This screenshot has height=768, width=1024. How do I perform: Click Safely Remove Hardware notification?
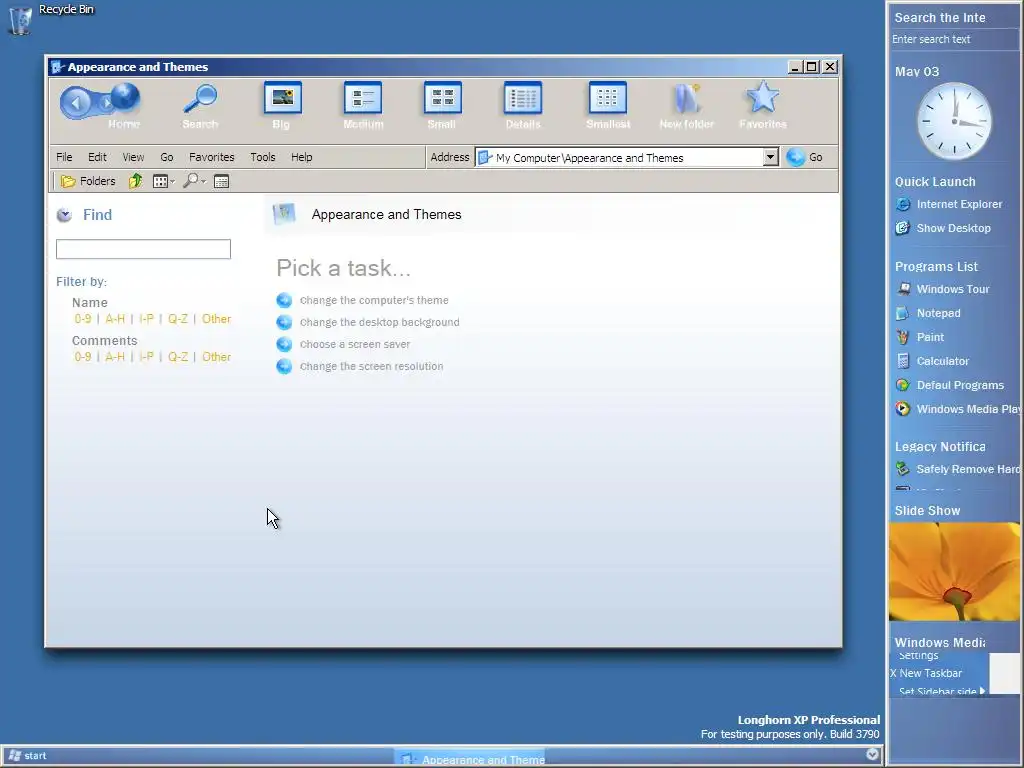(957, 469)
